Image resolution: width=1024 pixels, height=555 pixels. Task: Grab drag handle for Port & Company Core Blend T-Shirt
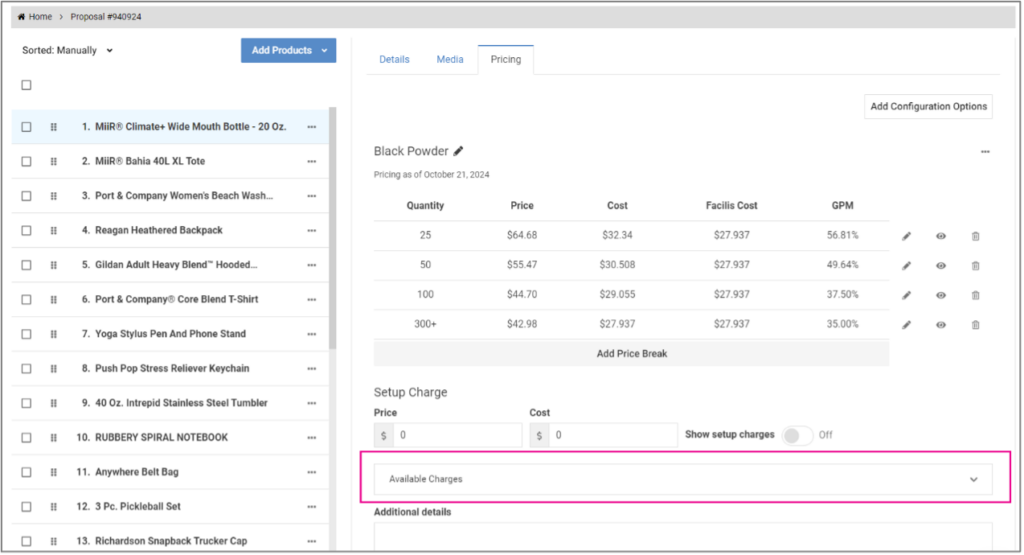click(54, 300)
